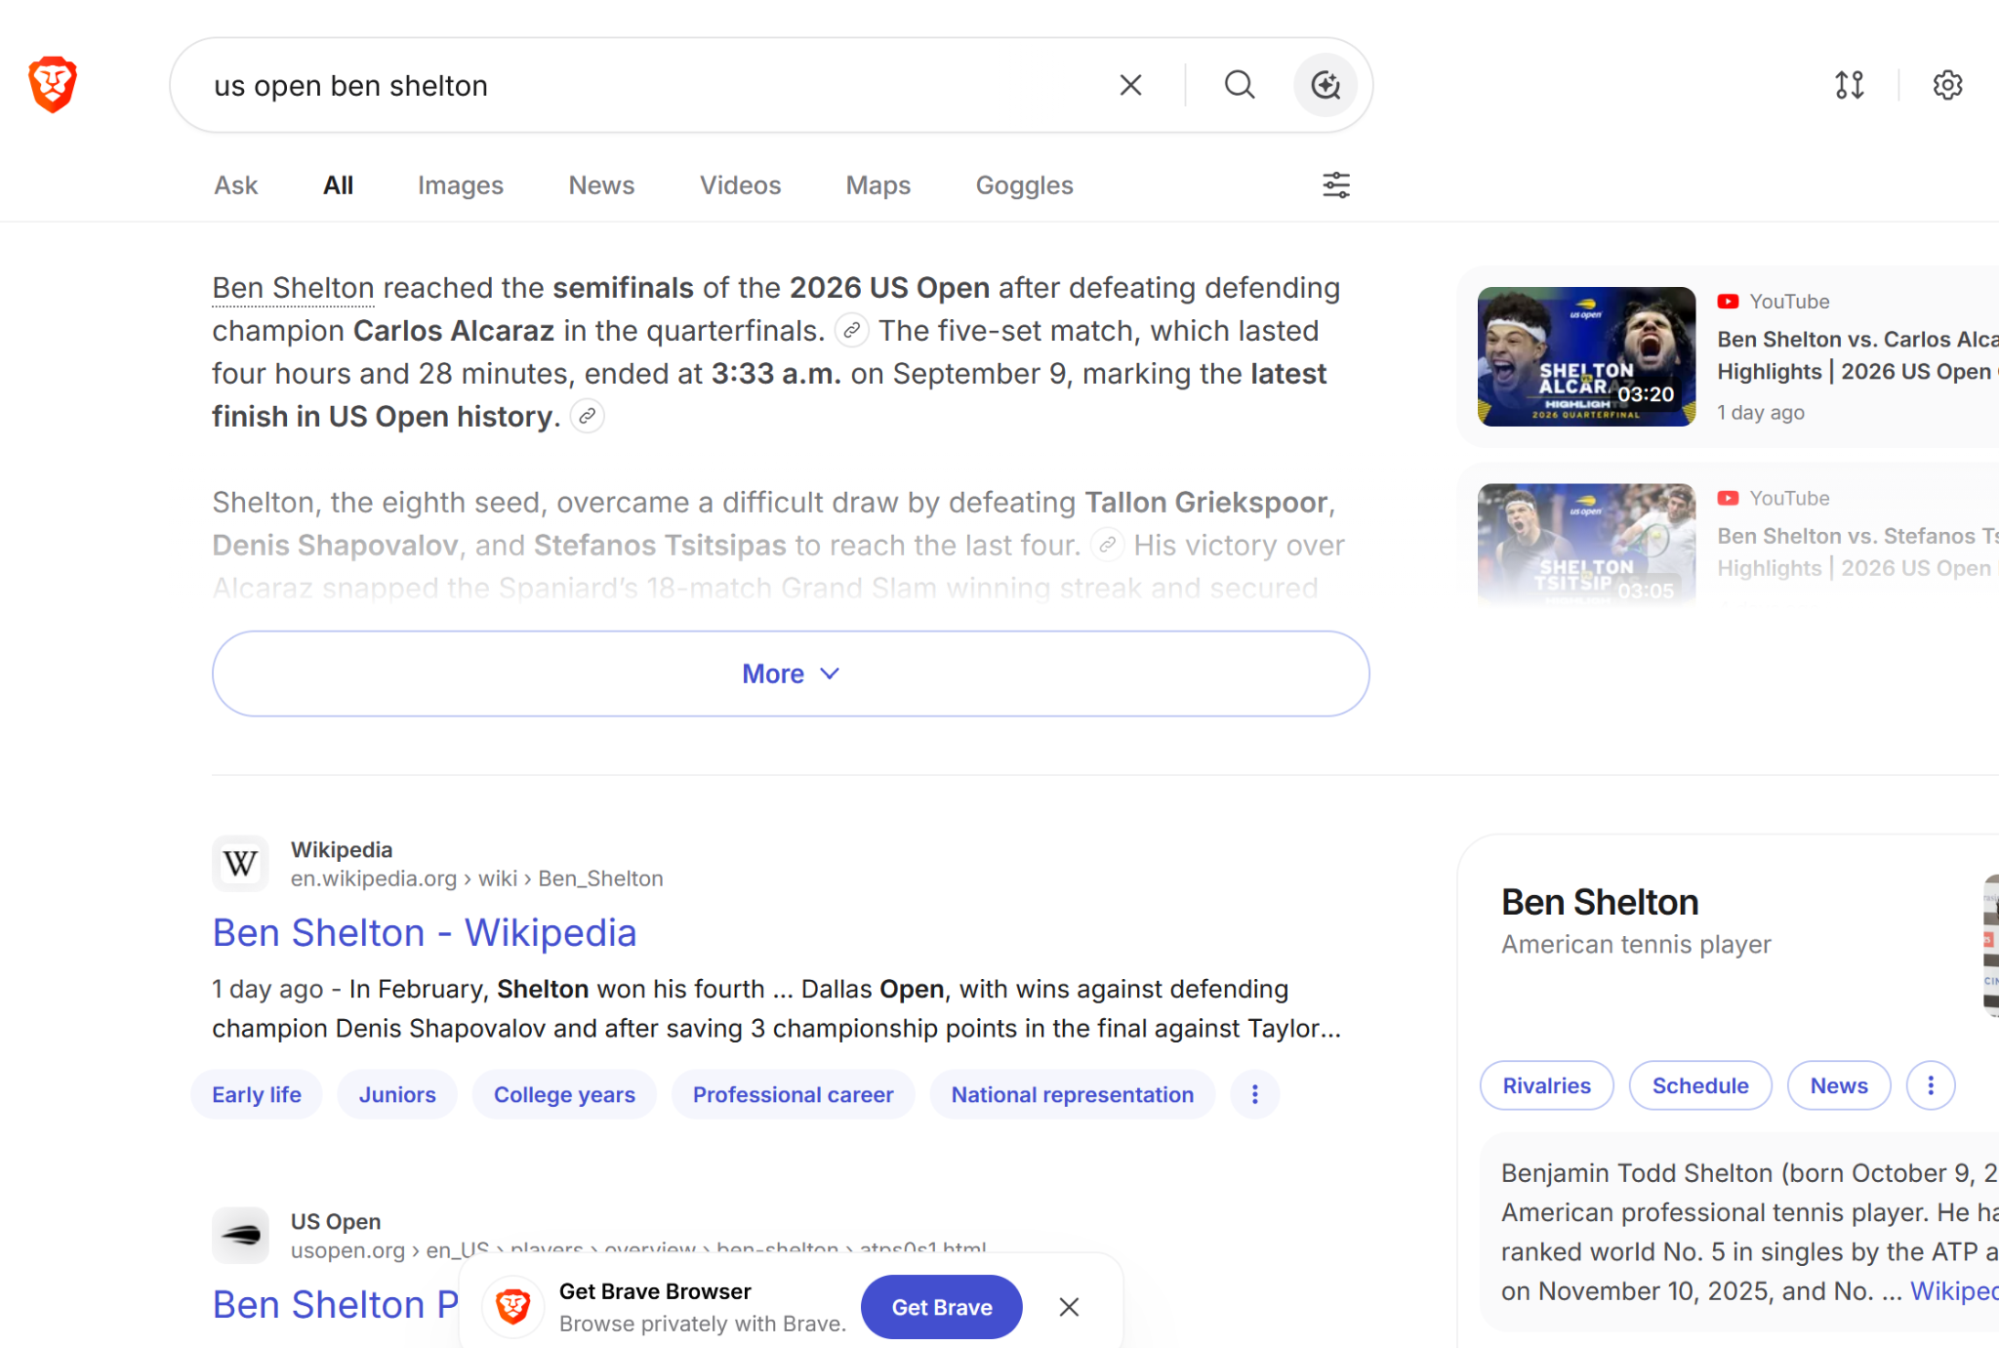The height and width of the screenshot is (1348, 1999).
Task: Click the News chip in knowledge panel
Action: [1838, 1085]
